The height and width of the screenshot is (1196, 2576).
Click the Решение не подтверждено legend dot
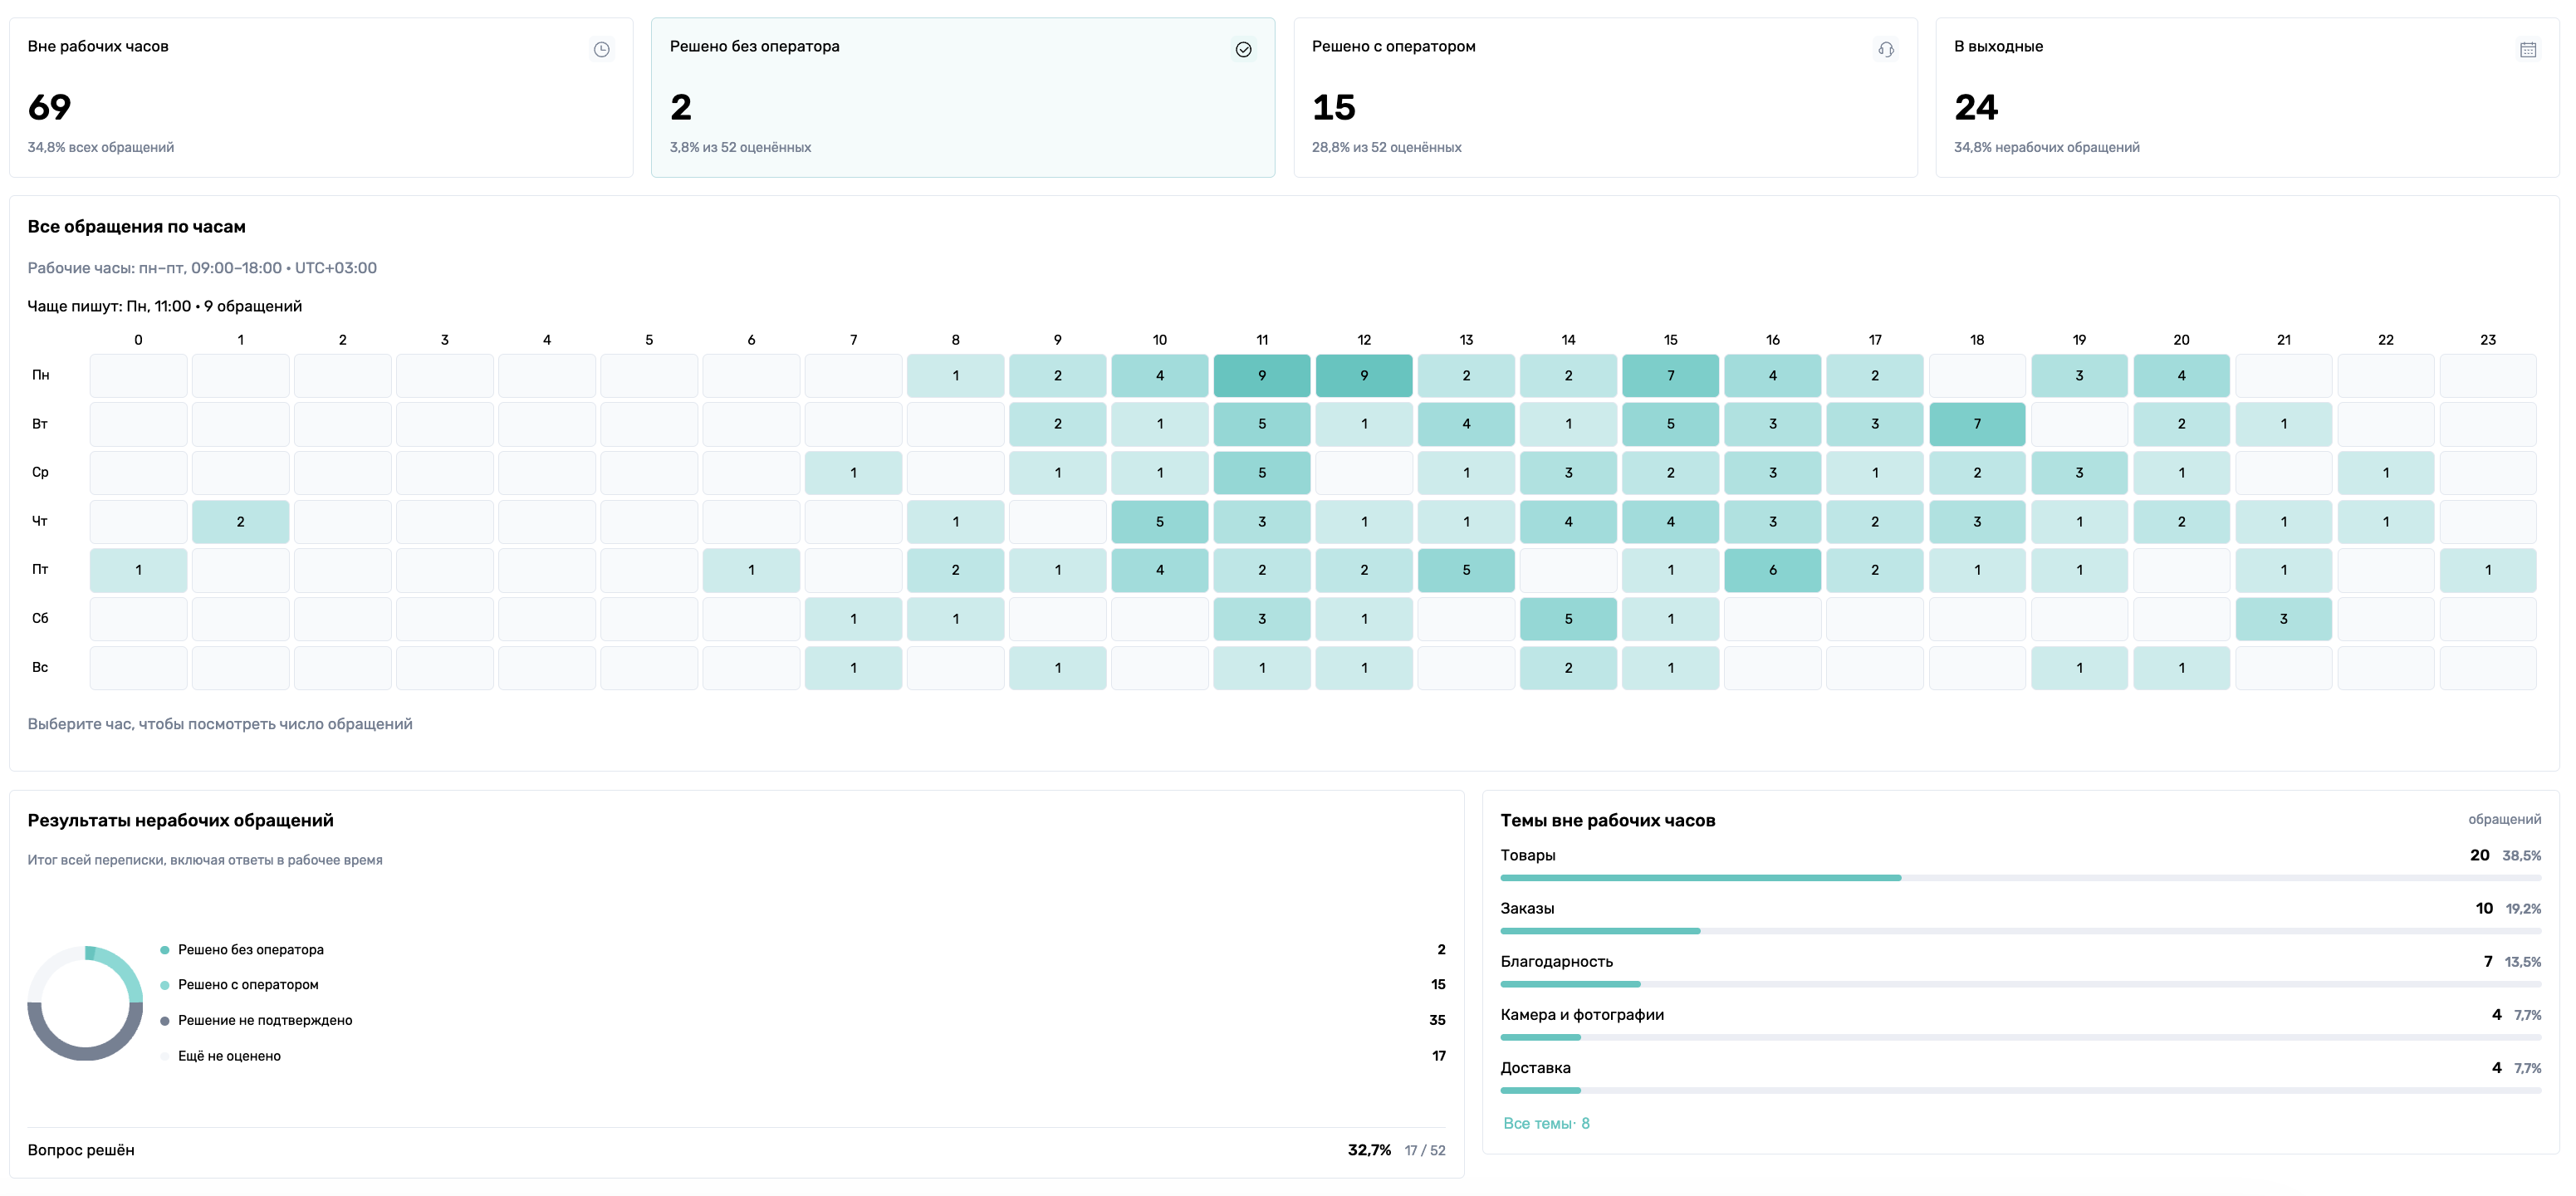click(165, 1021)
